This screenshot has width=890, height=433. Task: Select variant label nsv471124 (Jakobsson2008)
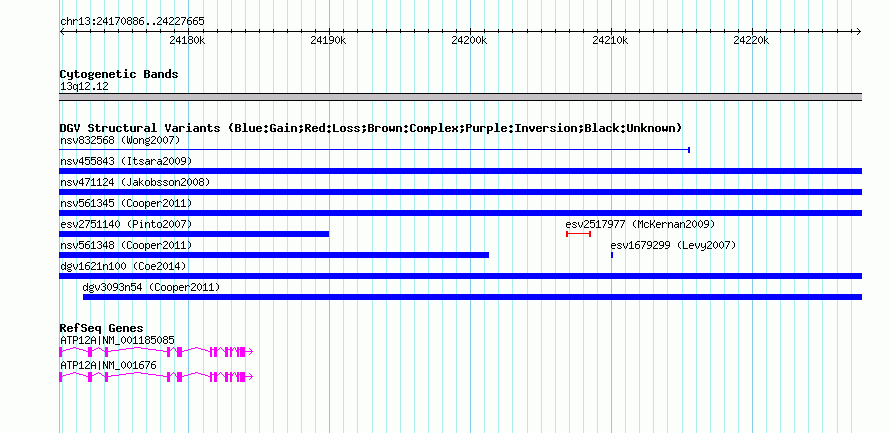coord(135,182)
